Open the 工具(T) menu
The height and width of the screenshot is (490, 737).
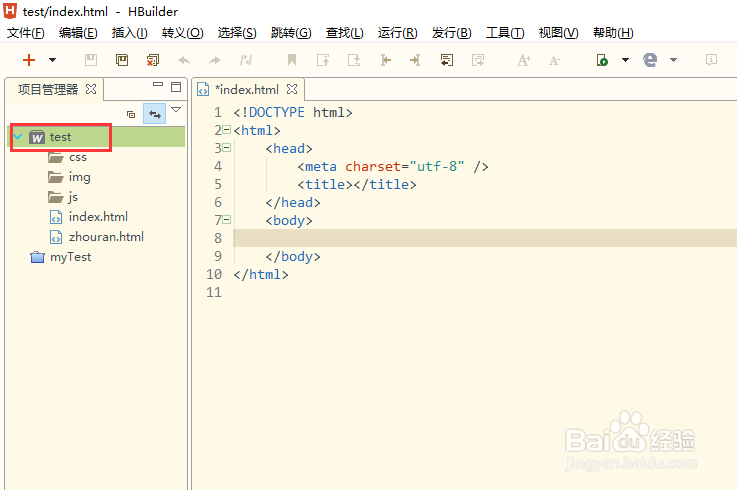coord(505,33)
